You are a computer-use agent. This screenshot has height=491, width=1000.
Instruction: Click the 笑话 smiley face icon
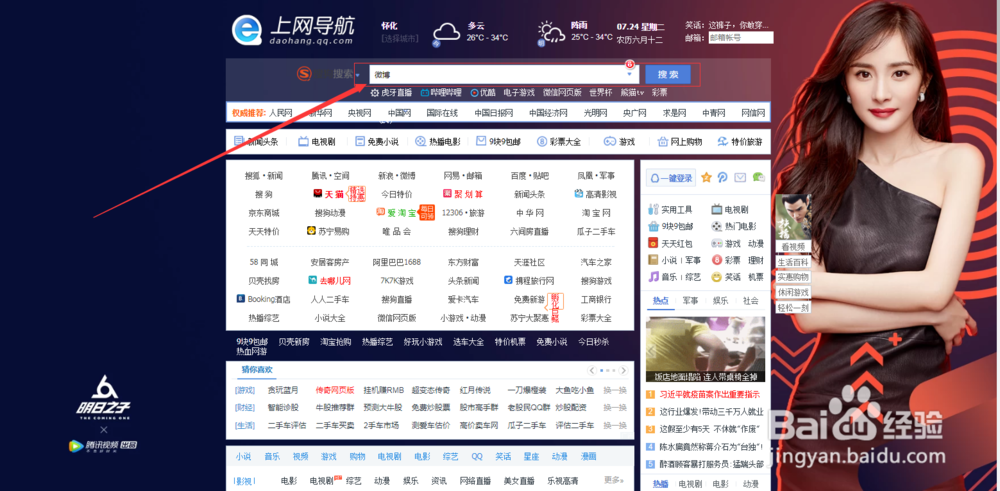(x=717, y=277)
